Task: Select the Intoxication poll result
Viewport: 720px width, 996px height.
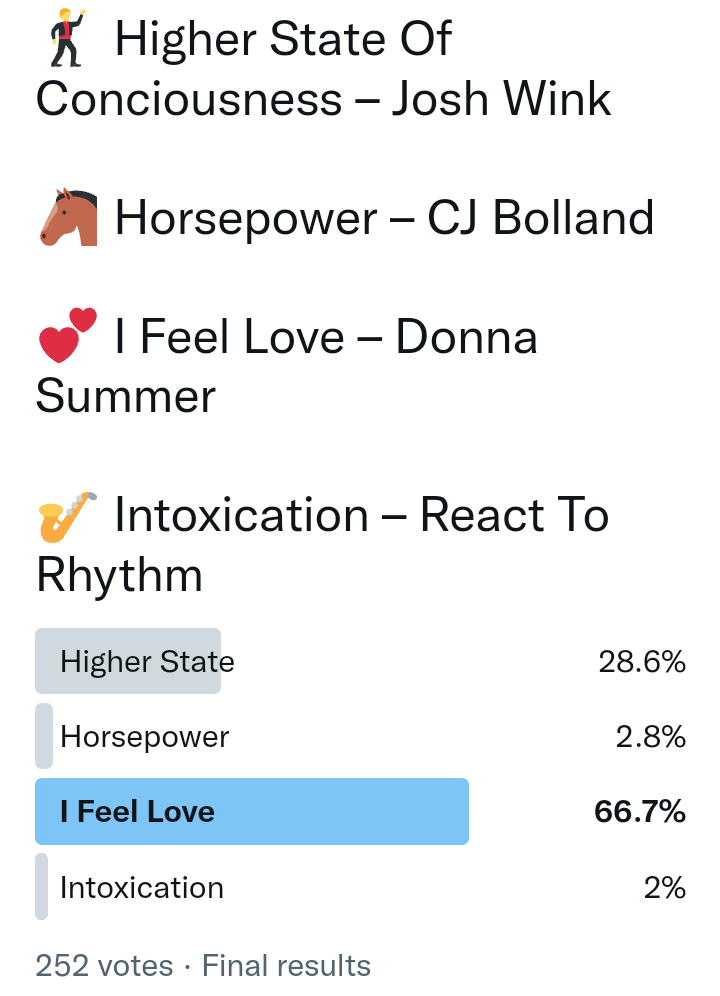Action: click(142, 887)
